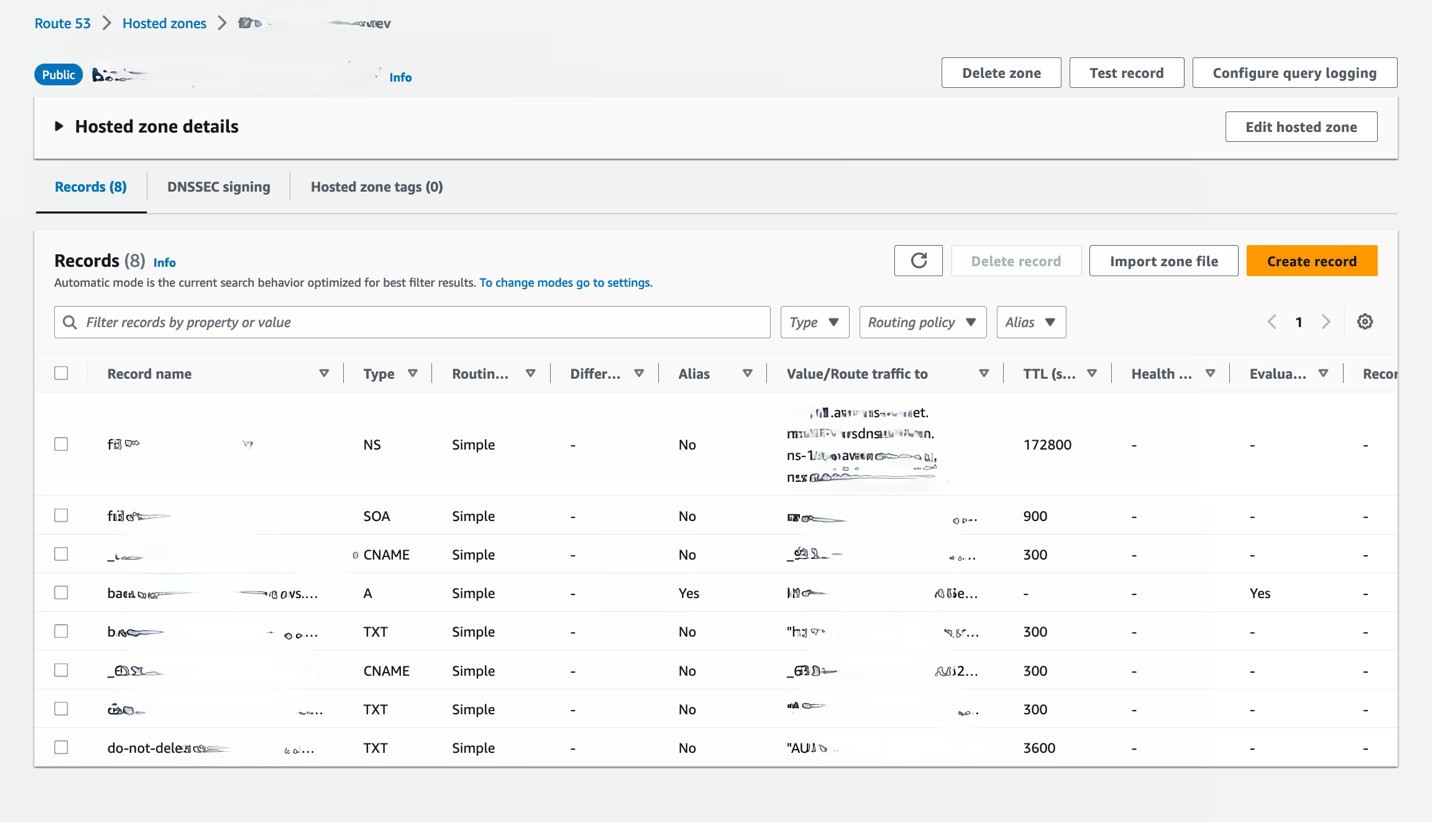Toggle the select-all records checkbox
1432x822 pixels.
click(62, 373)
